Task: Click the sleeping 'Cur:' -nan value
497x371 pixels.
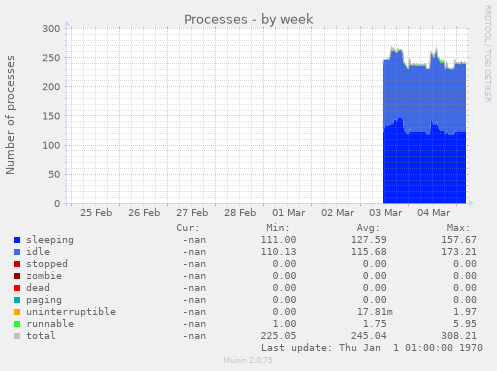Action: (194, 240)
